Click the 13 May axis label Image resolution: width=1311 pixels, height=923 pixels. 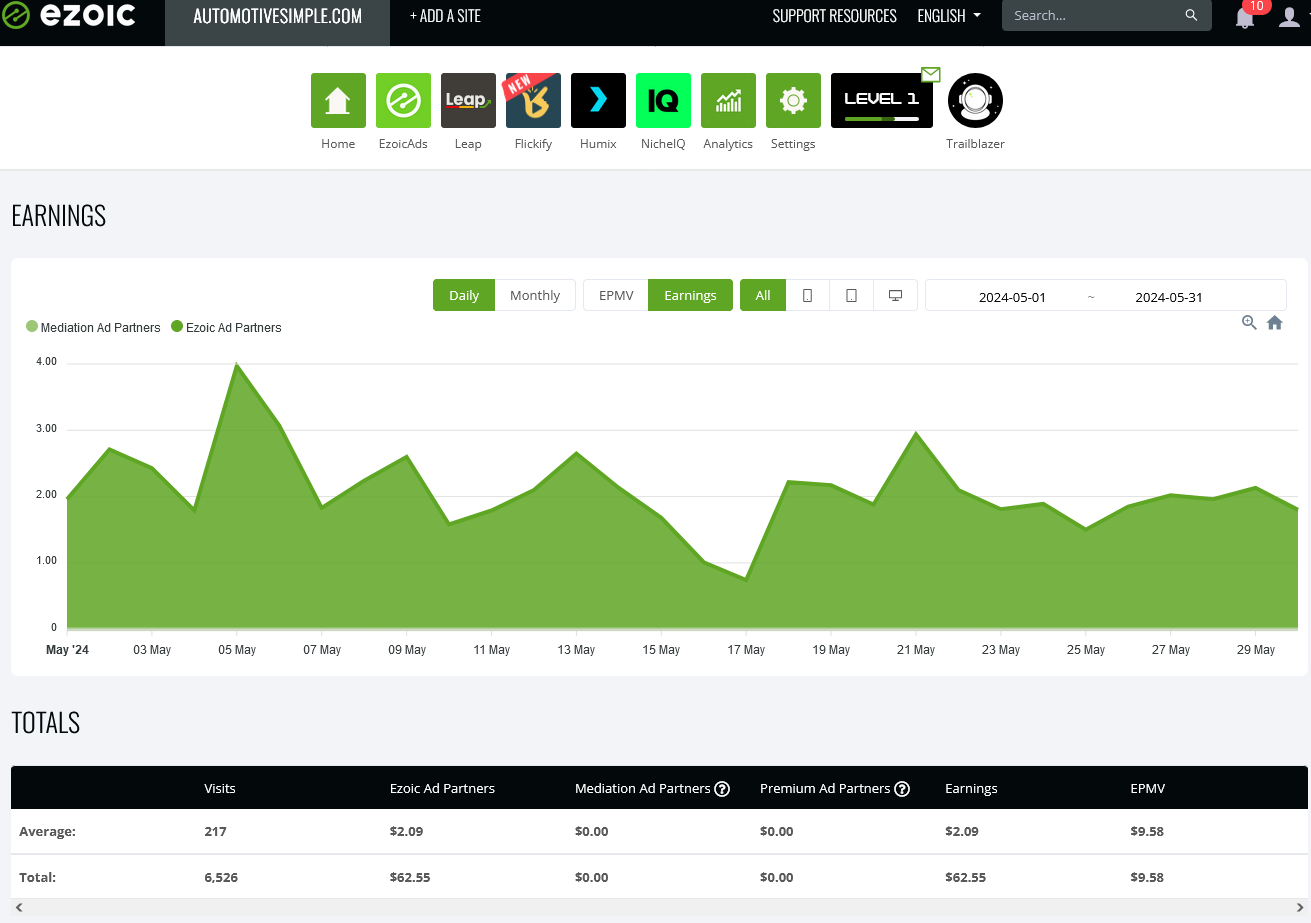[576, 650]
